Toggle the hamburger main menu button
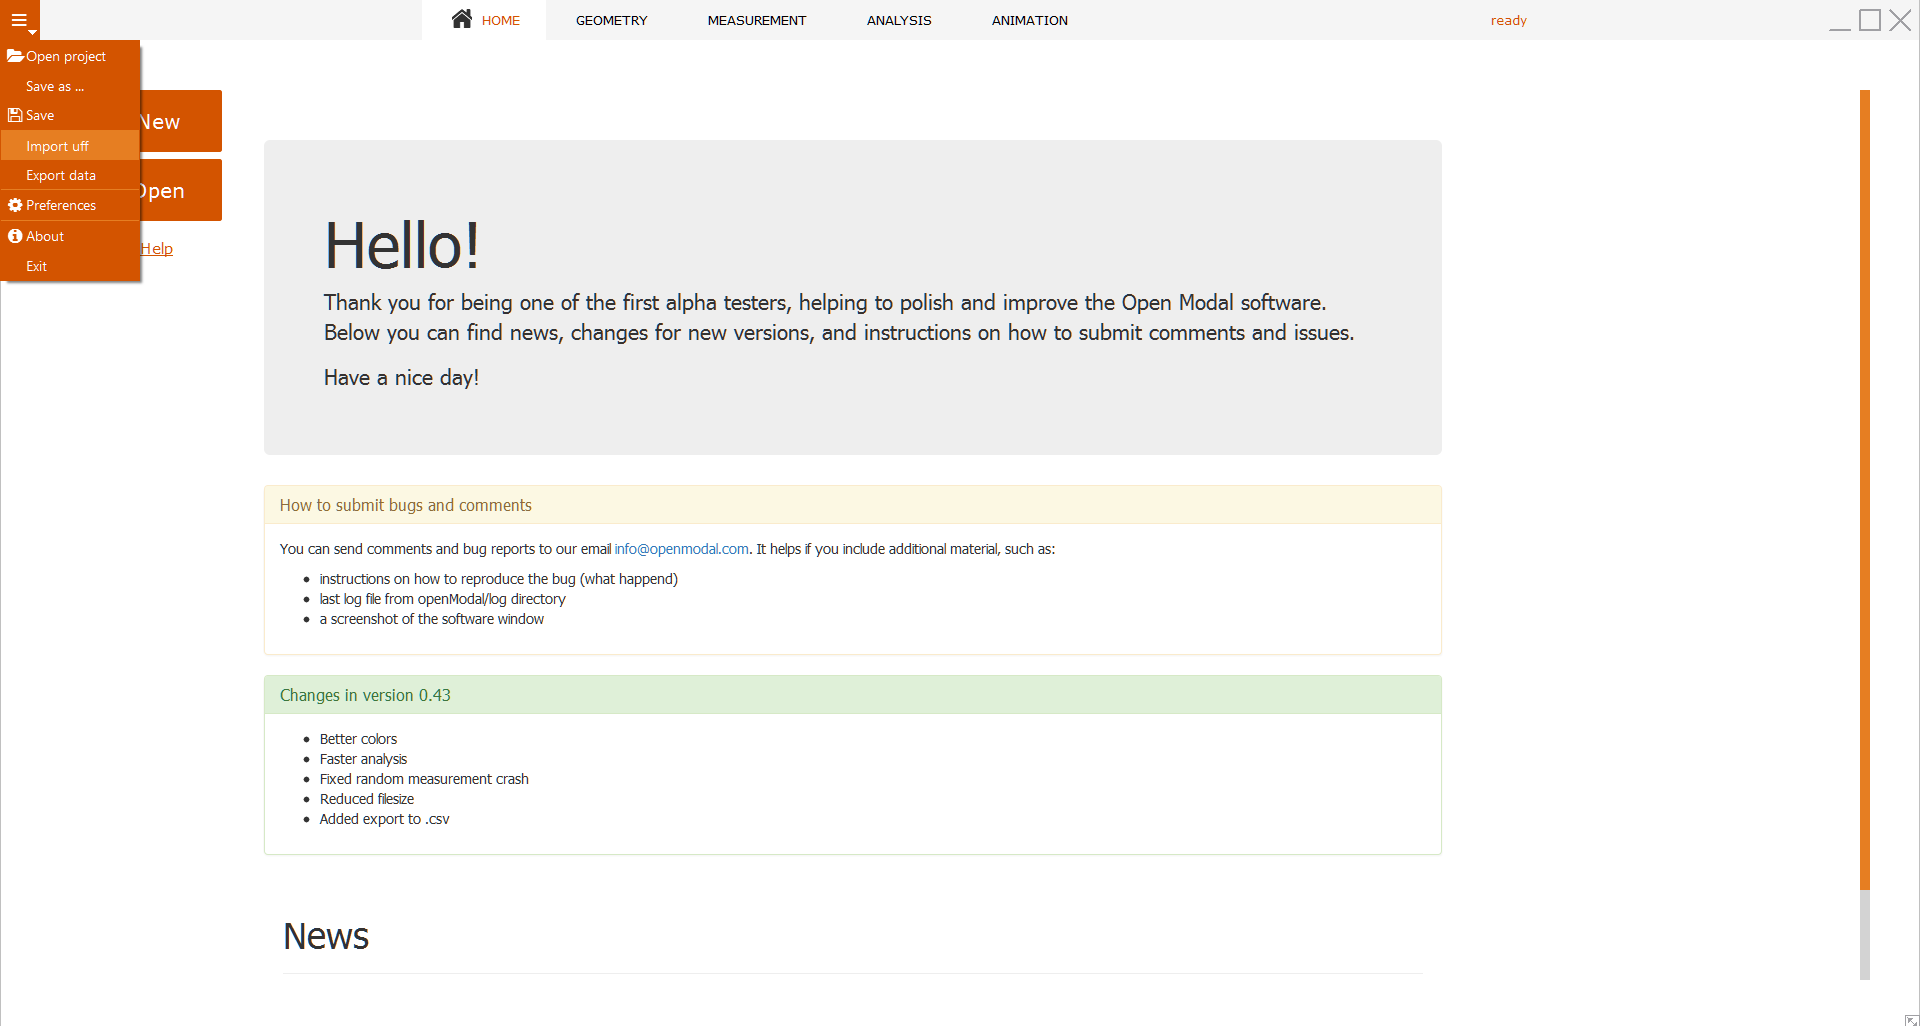Viewport: 1920px width, 1026px height. tap(19, 20)
